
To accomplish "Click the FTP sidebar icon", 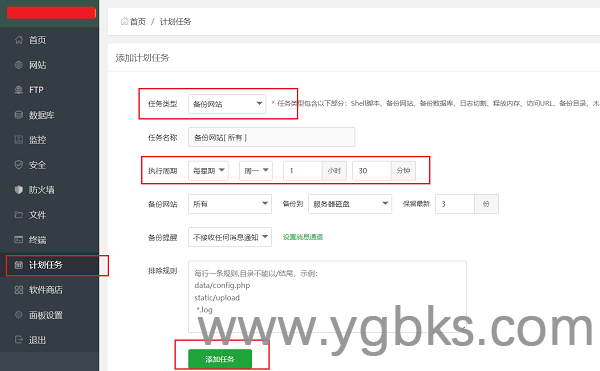I will point(18,90).
